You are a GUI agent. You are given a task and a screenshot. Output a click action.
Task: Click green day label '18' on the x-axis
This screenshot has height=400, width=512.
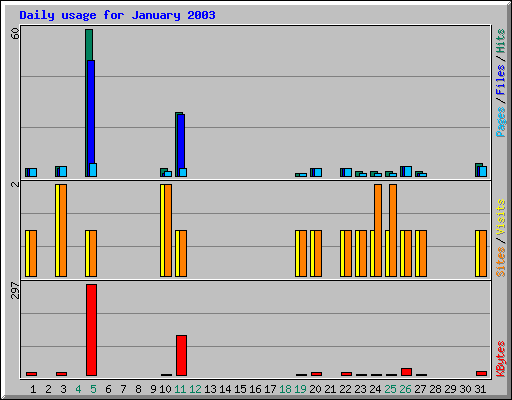pos(285,389)
